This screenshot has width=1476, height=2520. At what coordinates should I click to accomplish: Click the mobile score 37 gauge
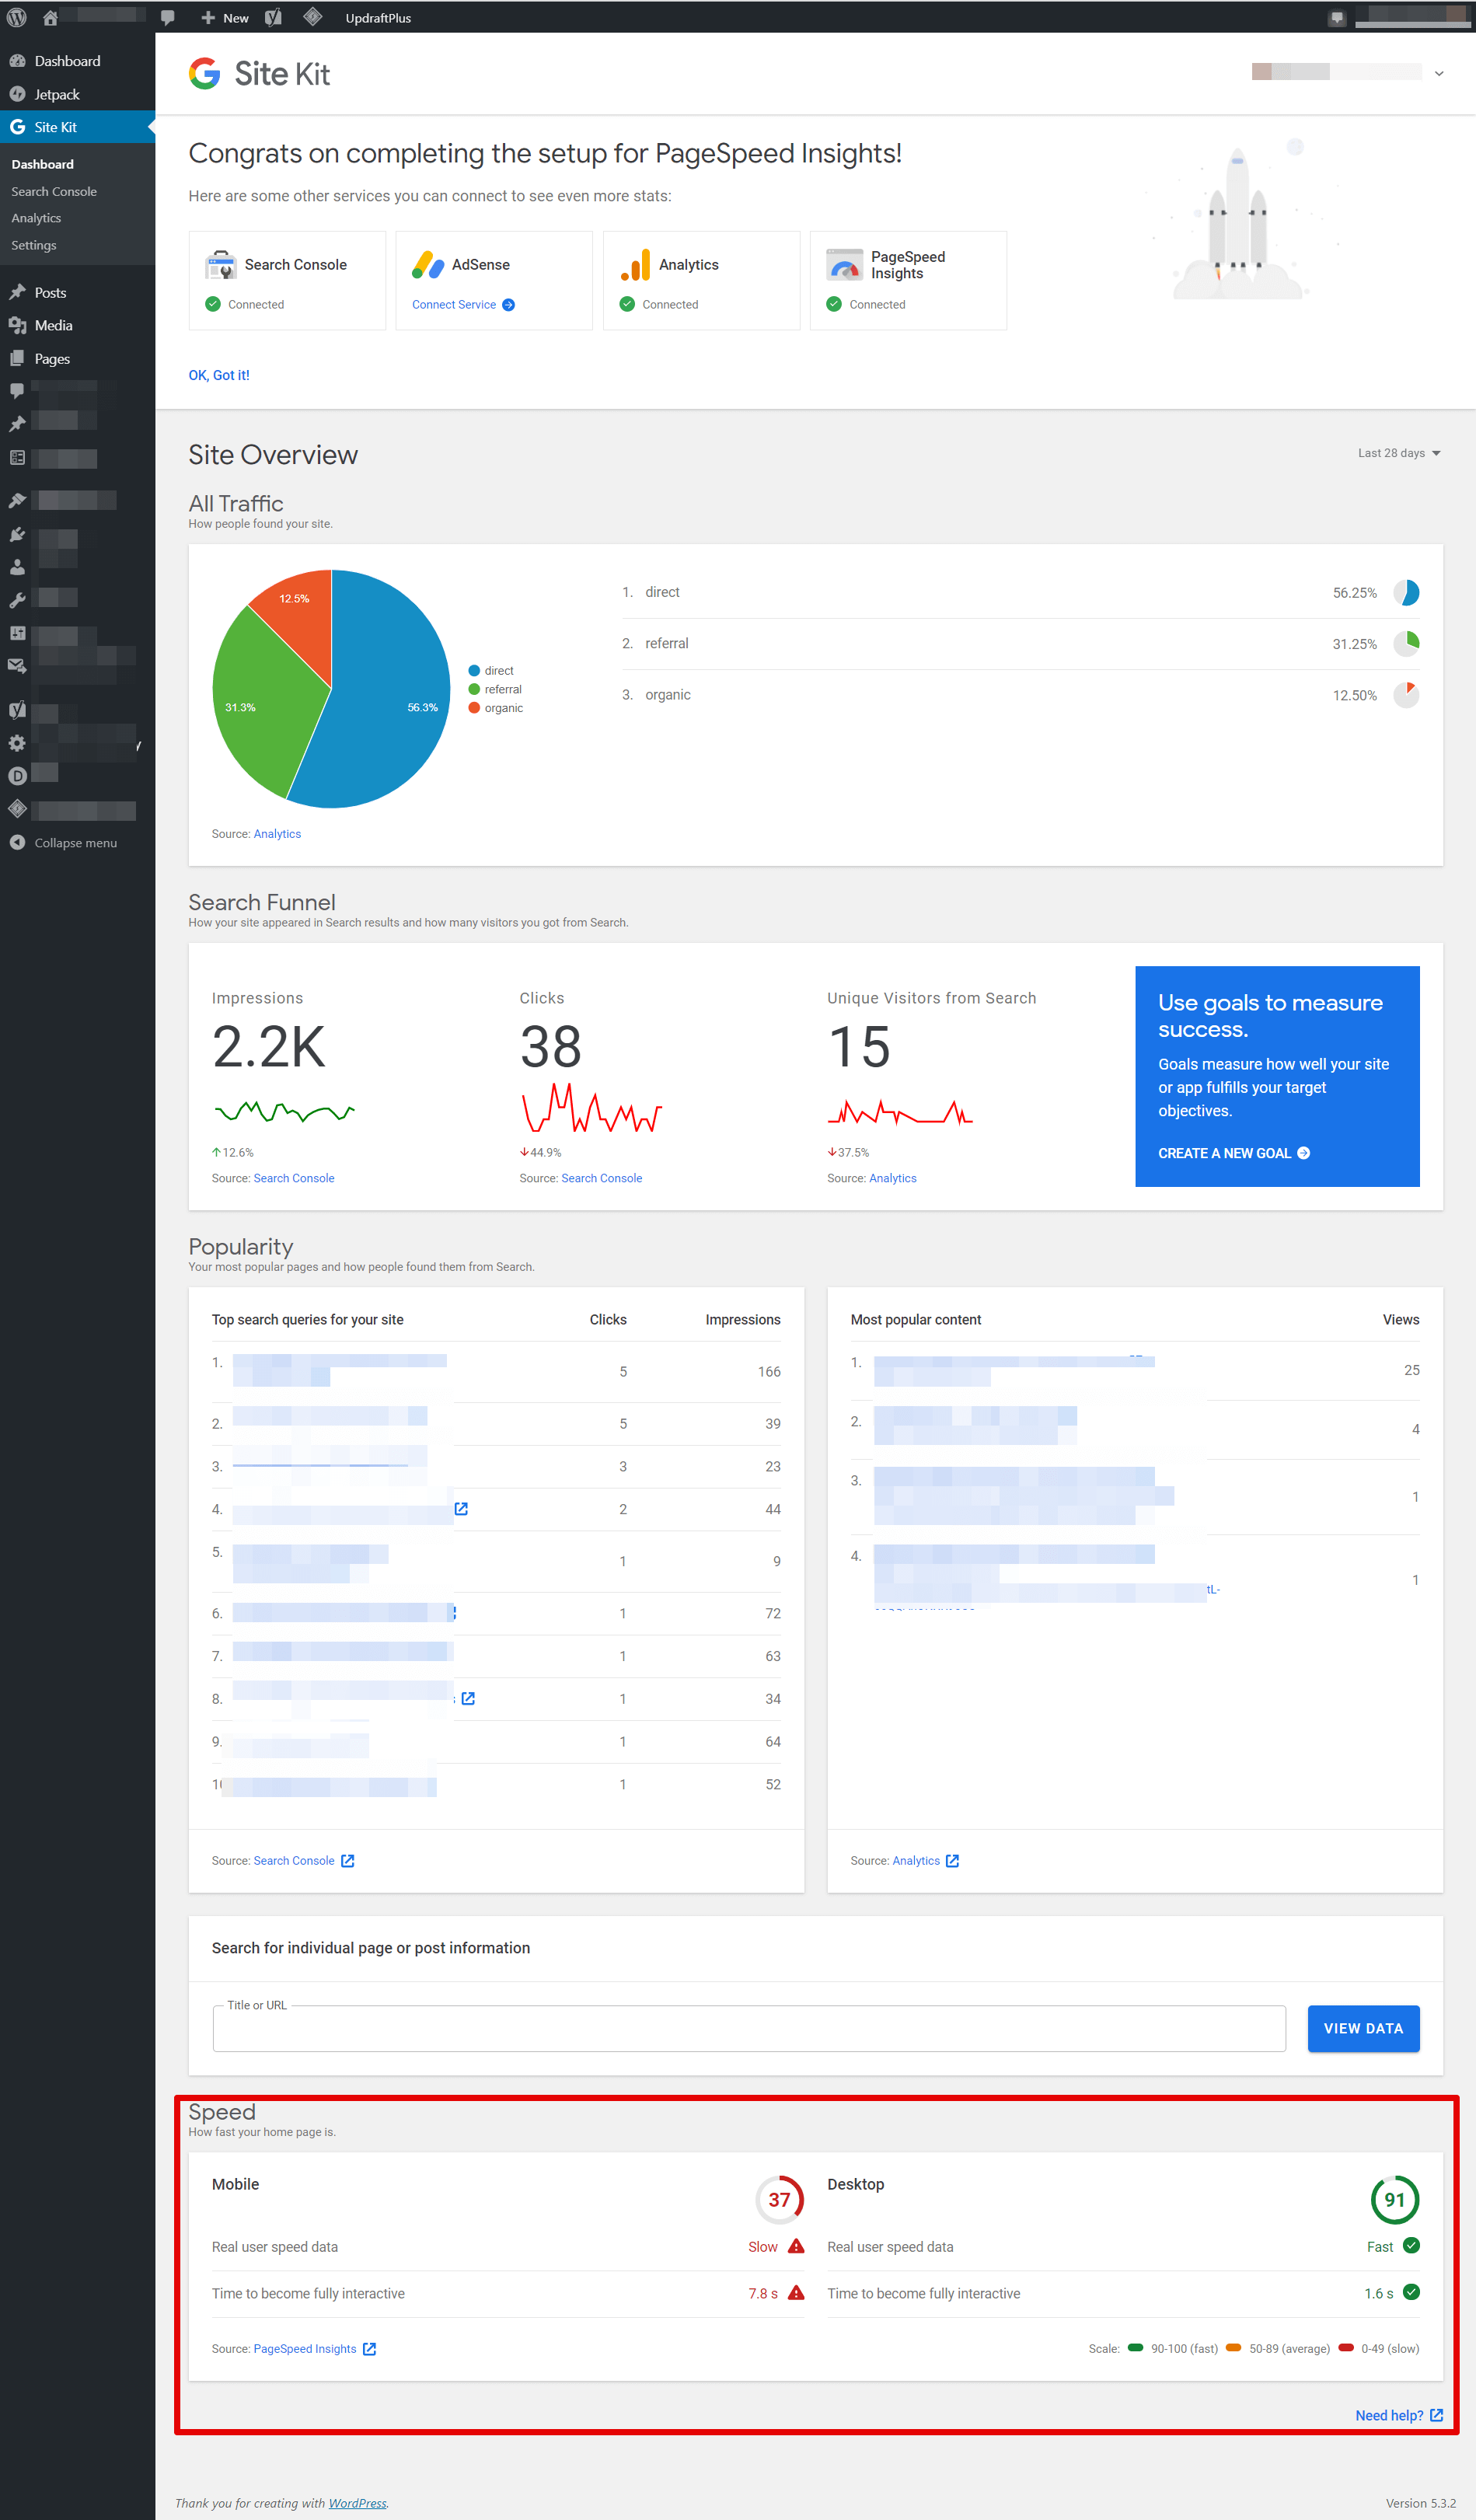click(779, 2200)
